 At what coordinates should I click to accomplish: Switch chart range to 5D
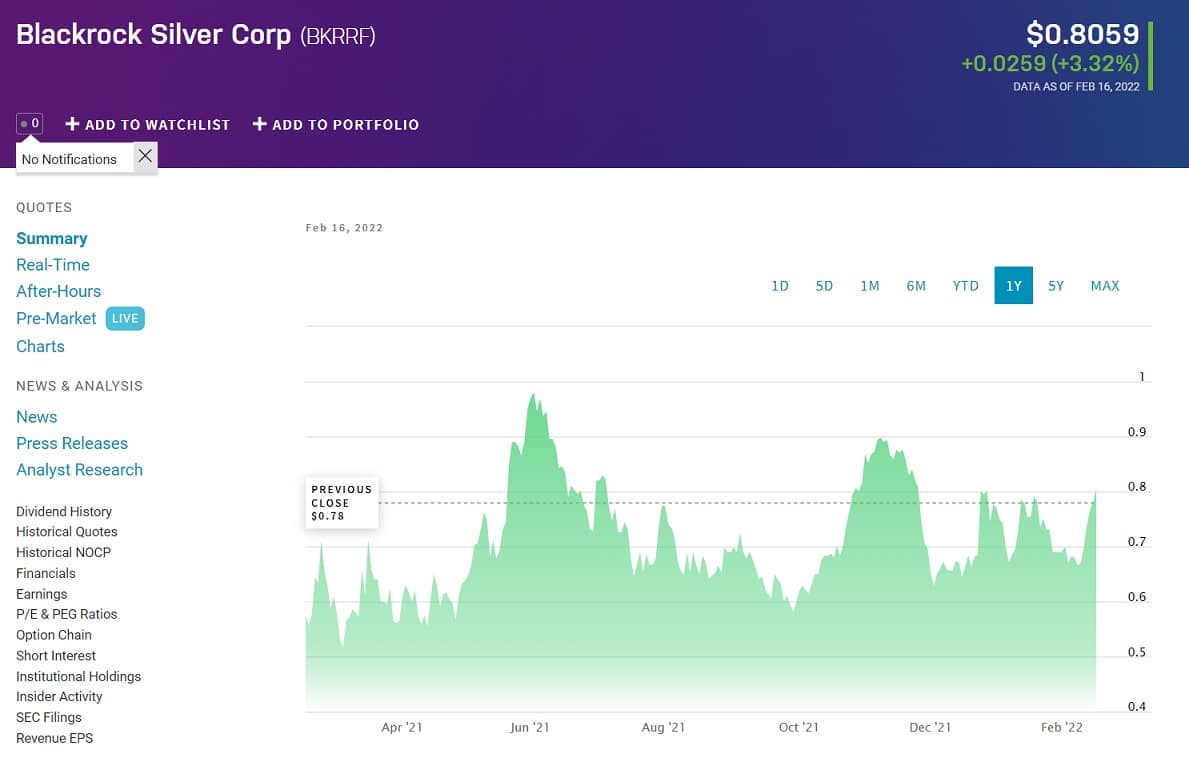(824, 286)
